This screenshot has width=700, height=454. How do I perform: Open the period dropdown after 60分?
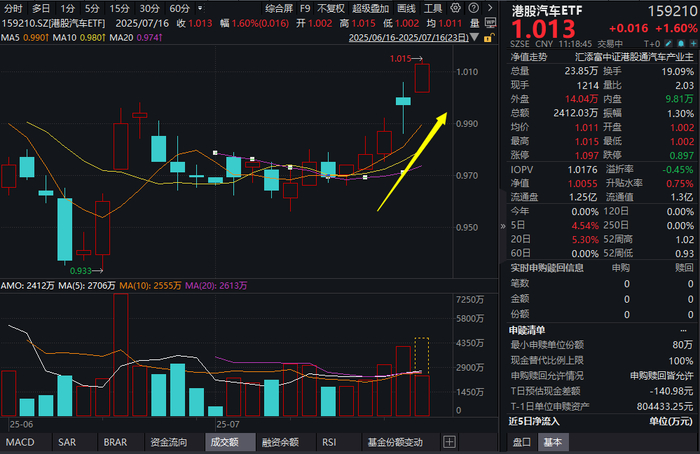click(x=200, y=8)
